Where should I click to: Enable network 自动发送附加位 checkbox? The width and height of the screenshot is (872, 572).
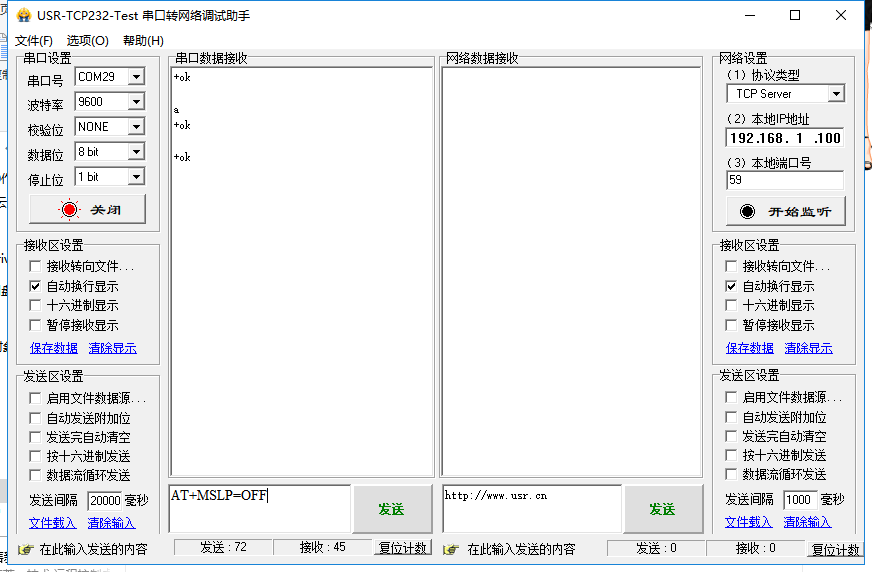731,417
